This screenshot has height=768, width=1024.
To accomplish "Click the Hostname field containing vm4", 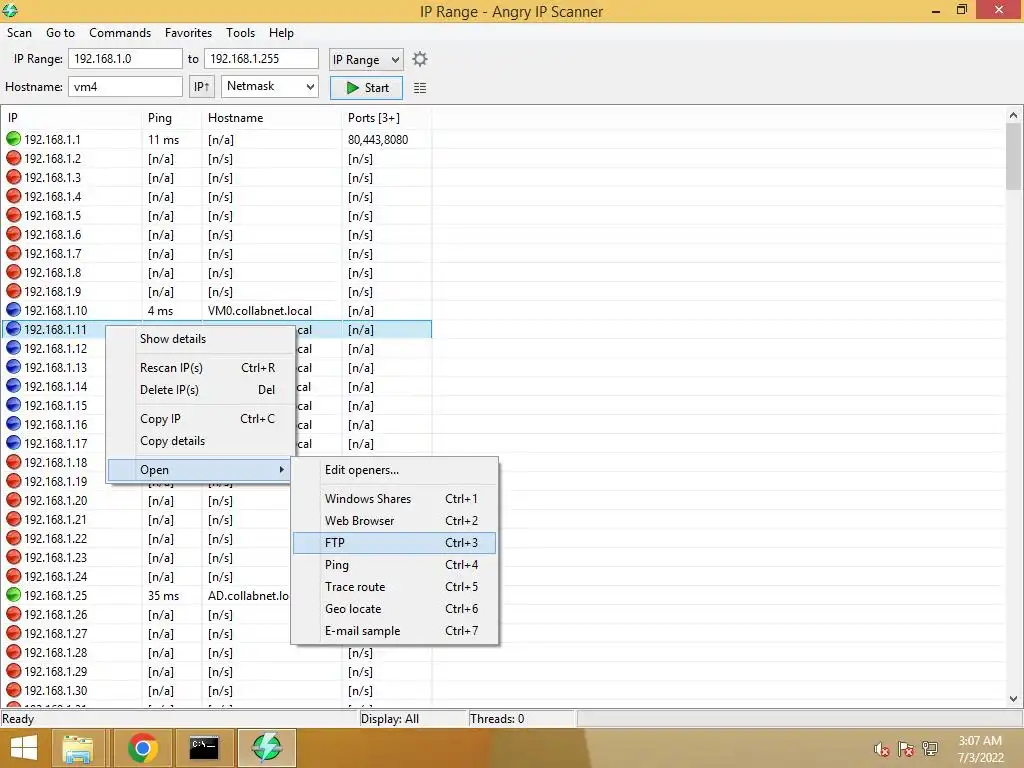I will [x=125, y=86].
